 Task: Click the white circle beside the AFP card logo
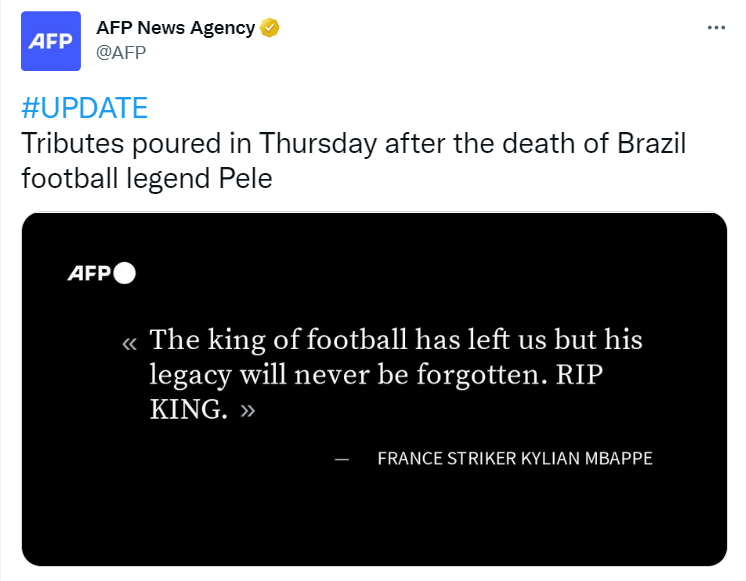(125, 273)
